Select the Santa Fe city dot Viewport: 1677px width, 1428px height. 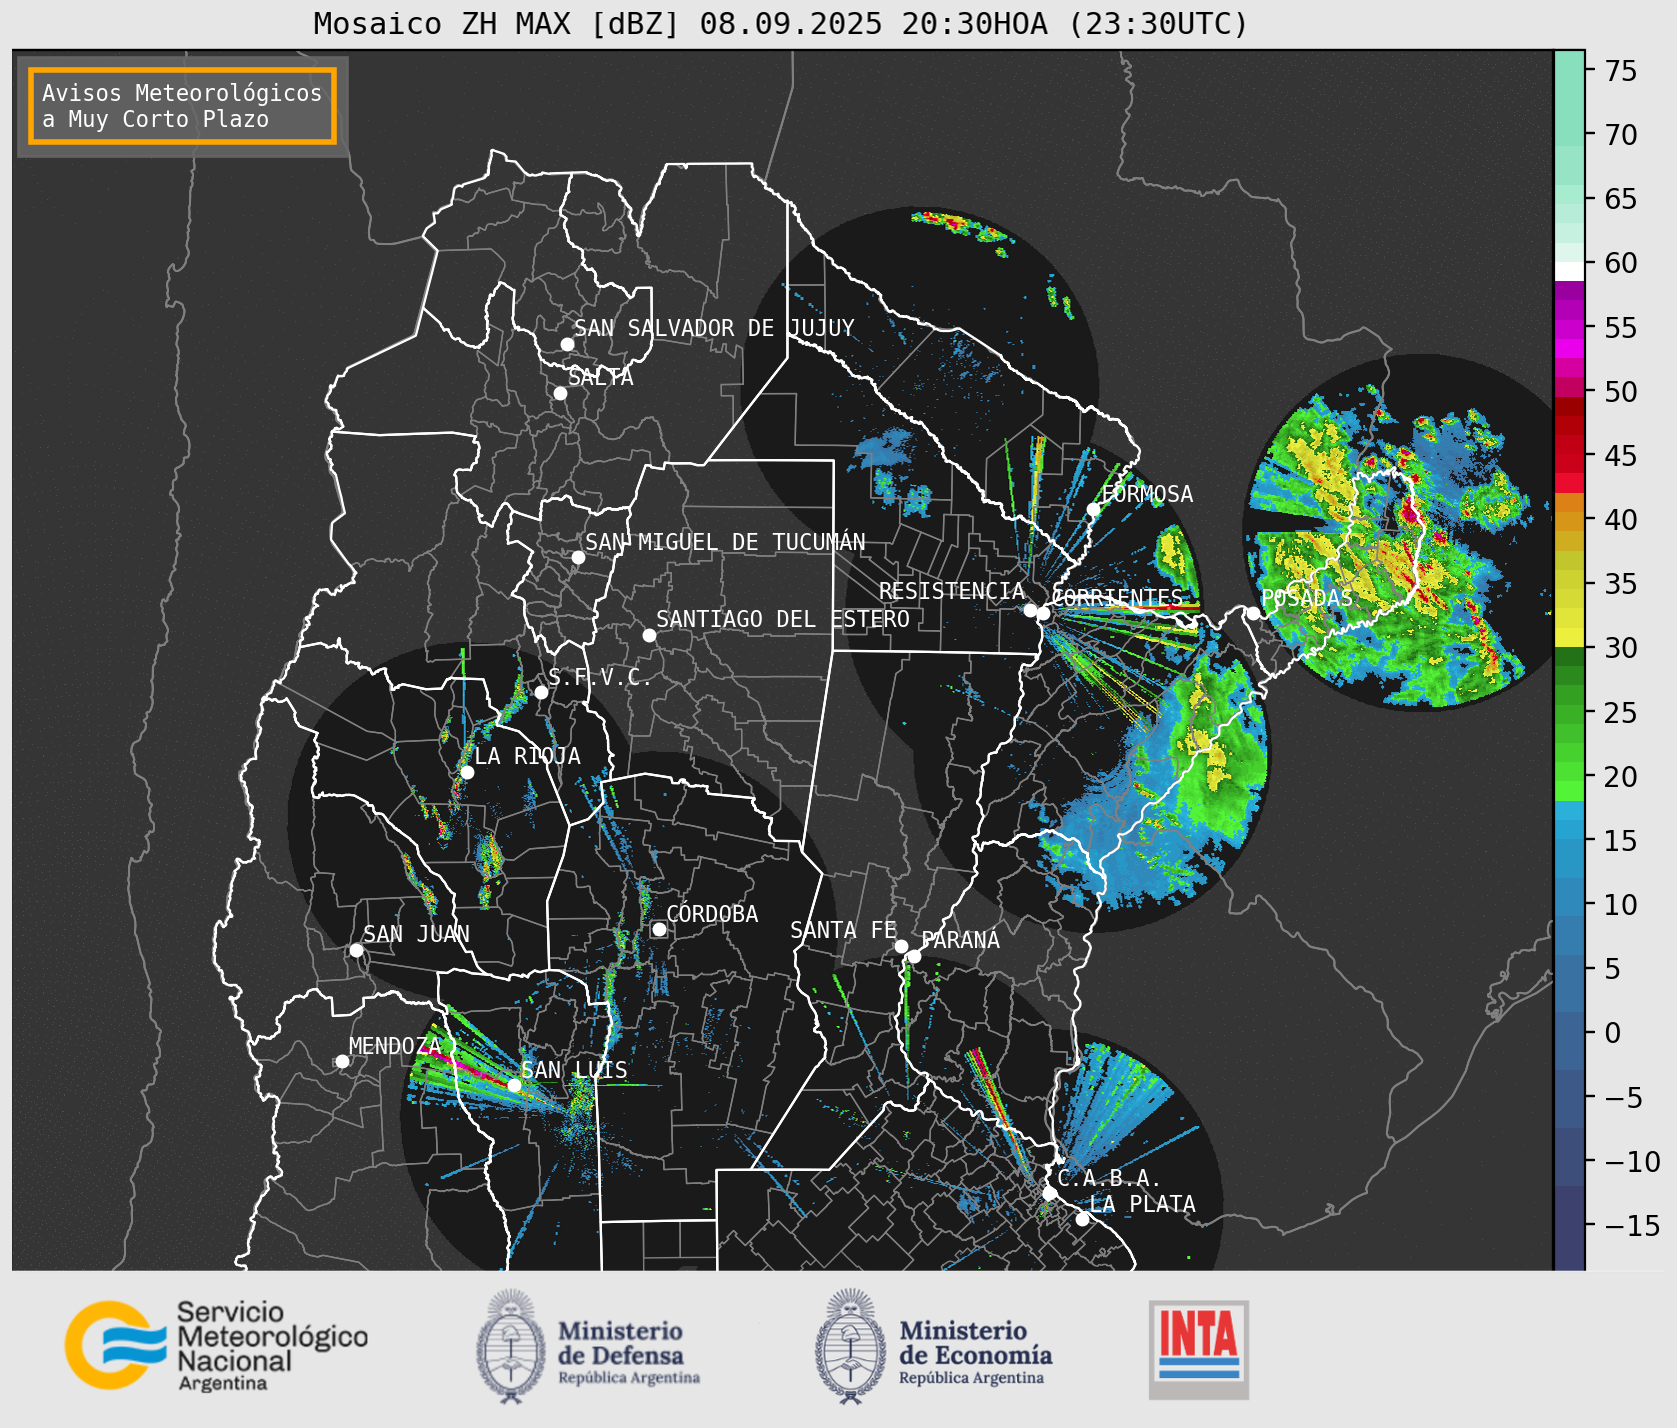[901, 946]
